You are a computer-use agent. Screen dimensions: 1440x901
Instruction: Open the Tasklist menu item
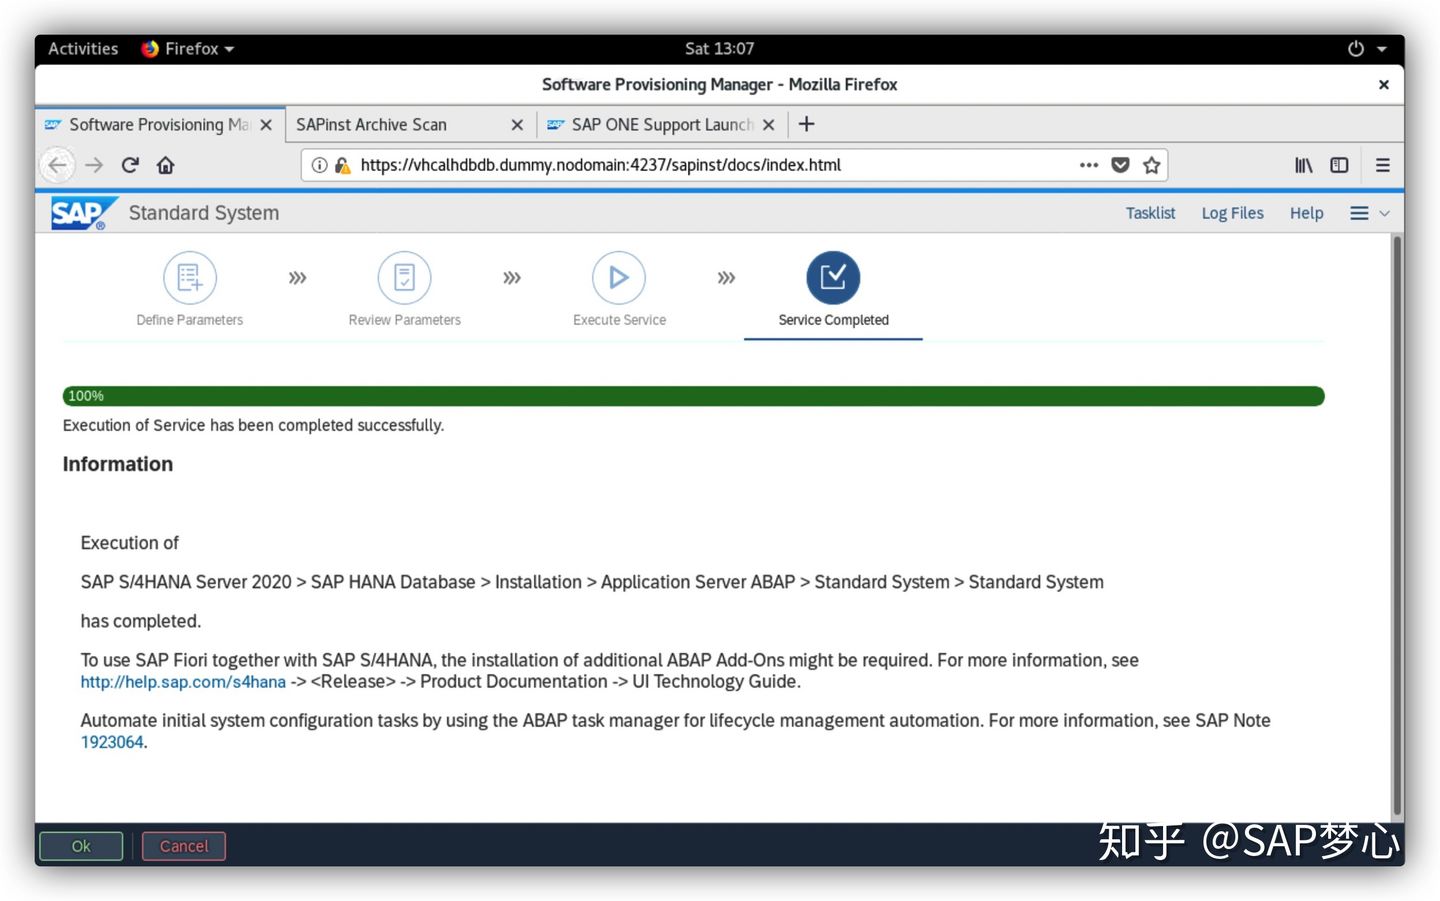tap(1150, 213)
